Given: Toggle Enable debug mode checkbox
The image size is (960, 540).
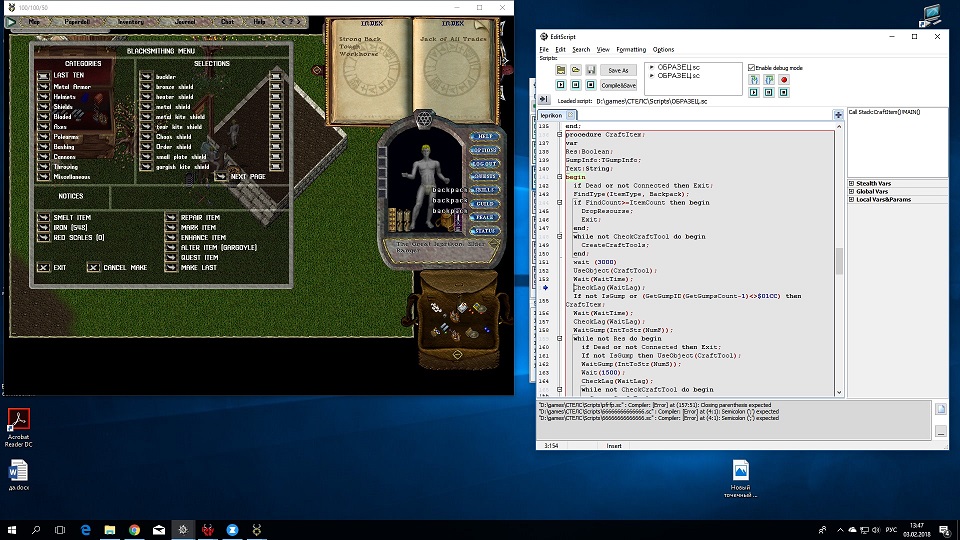Looking at the screenshot, I should click(752, 67).
